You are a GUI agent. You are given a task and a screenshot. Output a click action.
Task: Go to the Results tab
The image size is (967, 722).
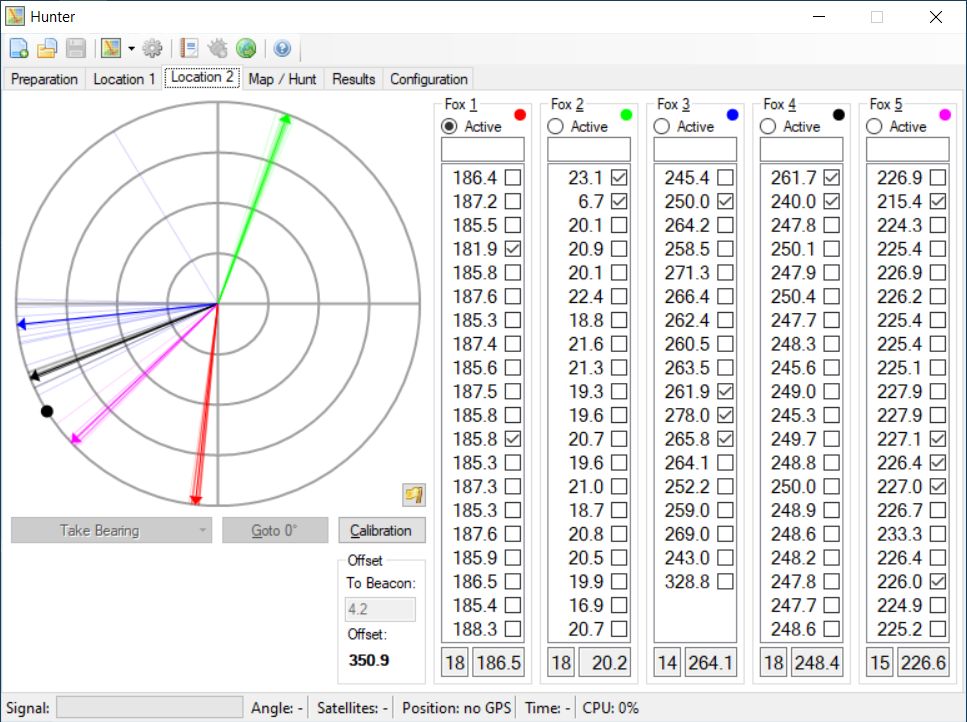click(353, 79)
